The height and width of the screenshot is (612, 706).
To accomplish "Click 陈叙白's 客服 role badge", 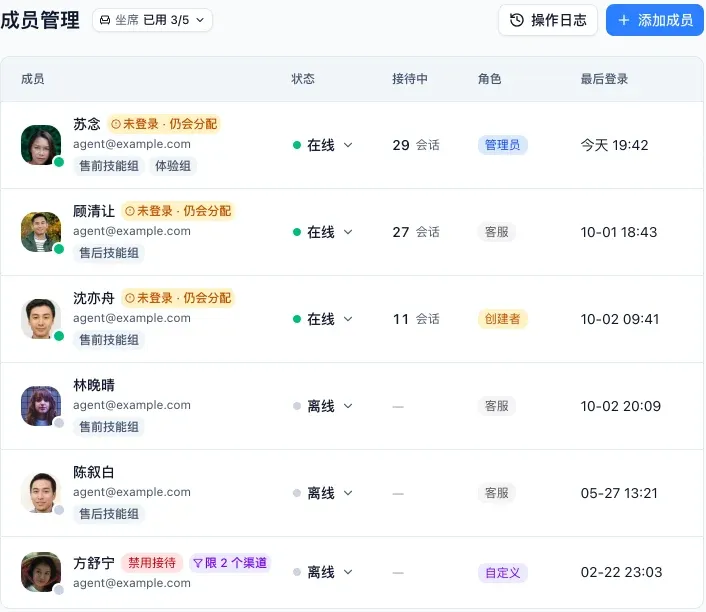I will pyautogui.click(x=497, y=493).
